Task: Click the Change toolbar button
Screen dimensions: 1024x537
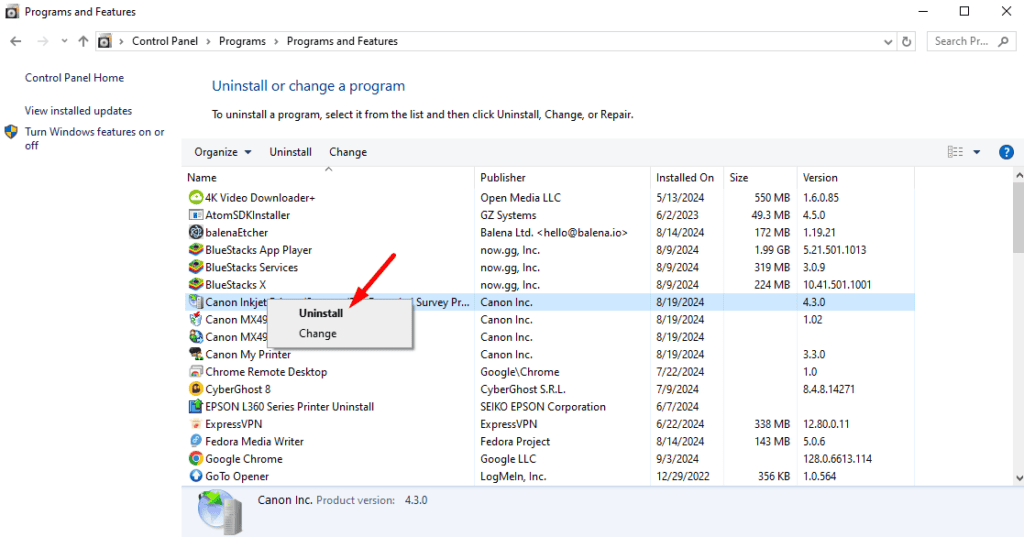Action: click(348, 152)
